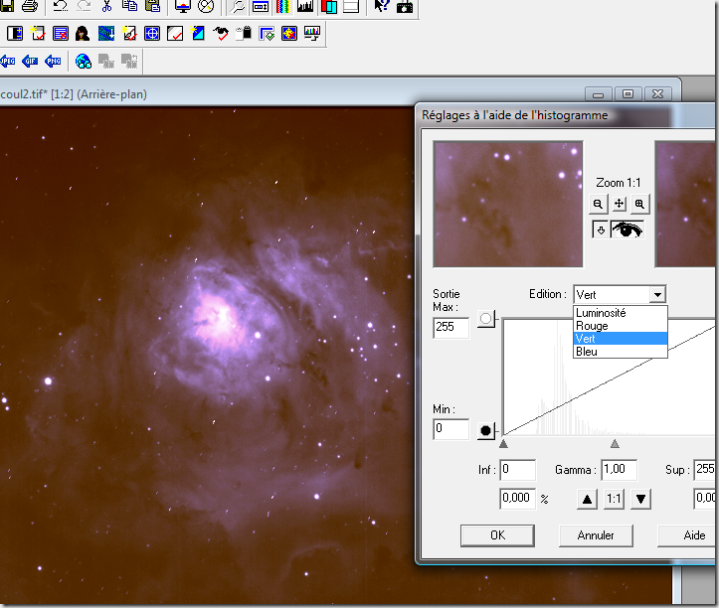This screenshot has height=608, width=719.
Task: Click the zoom out magnifier in the dialog
Action: point(598,204)
